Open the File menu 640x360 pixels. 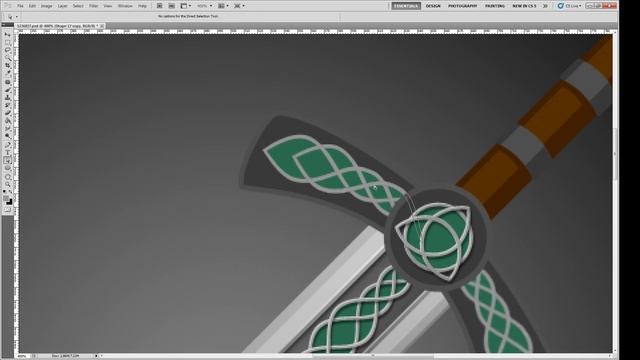tap(20, 6)
